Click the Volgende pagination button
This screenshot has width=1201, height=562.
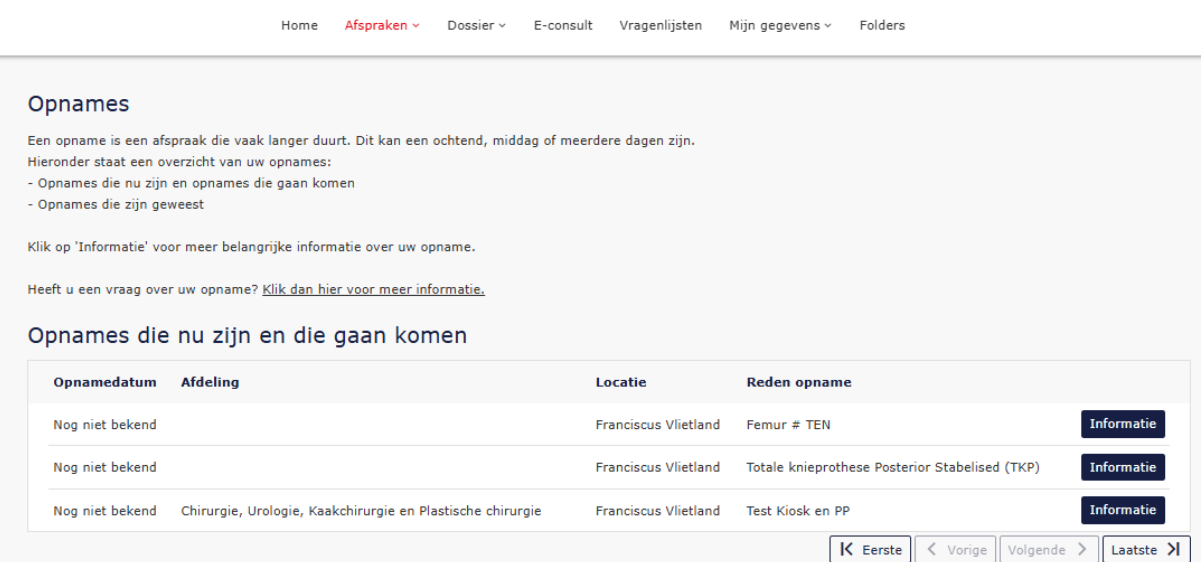click(x=1047, y=550)
